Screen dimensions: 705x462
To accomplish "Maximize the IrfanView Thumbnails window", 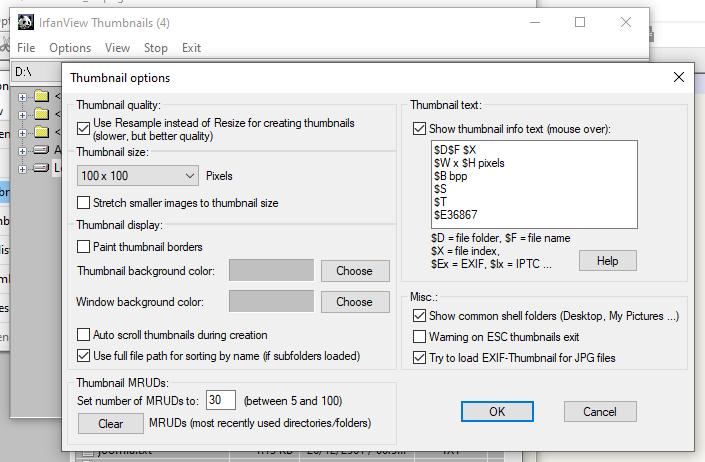I will [580, 22].
